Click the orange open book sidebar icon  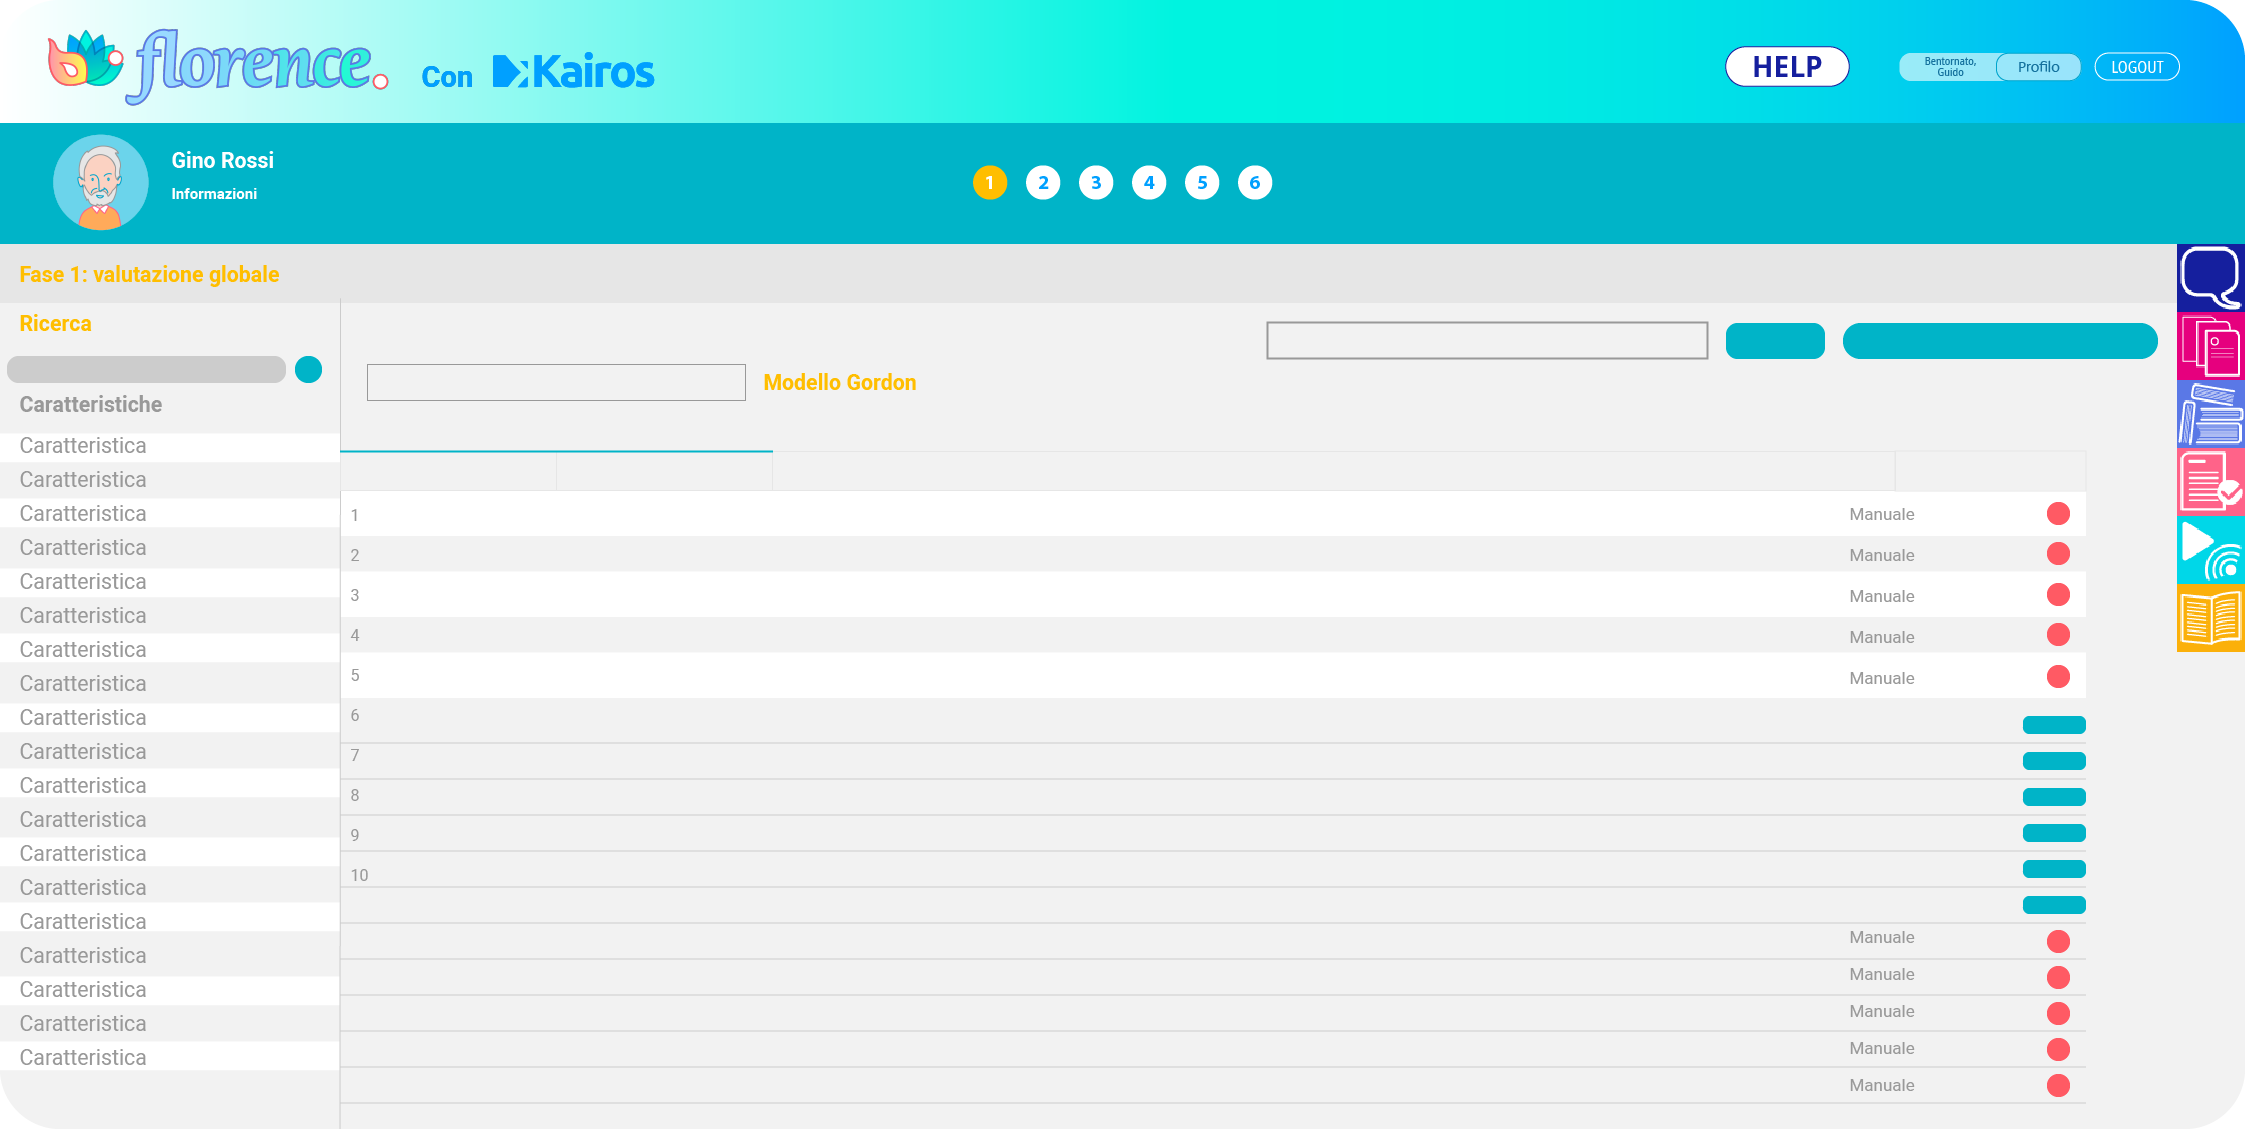[2210, 618]
